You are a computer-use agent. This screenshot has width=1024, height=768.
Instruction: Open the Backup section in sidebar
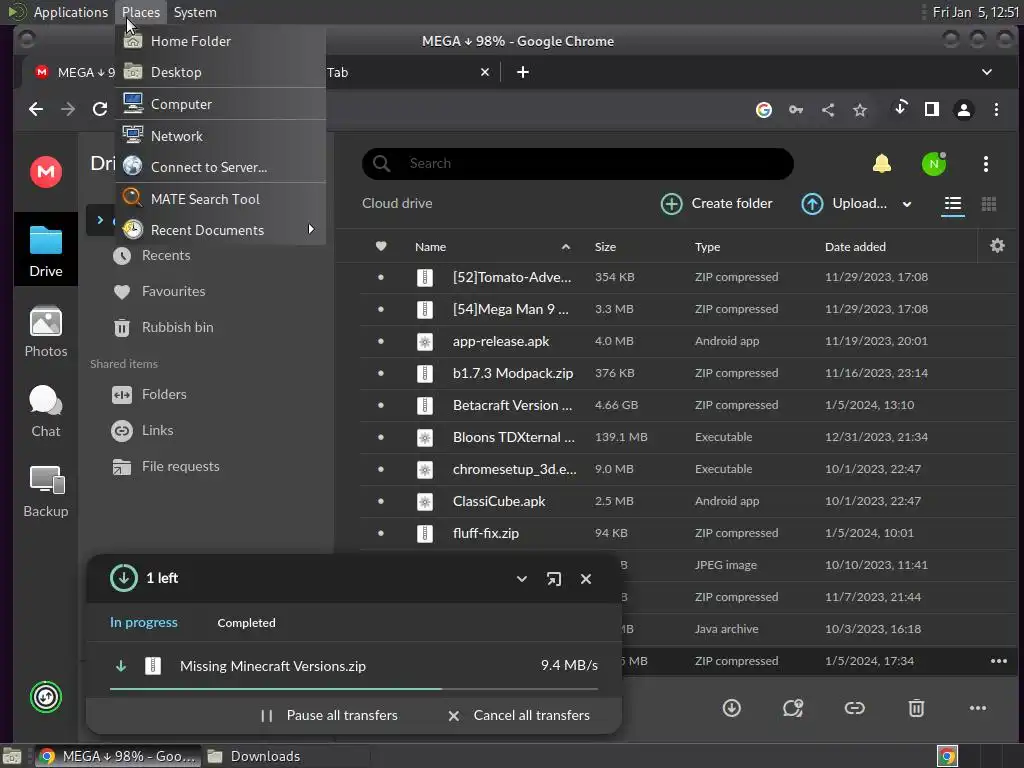(46, 492)
